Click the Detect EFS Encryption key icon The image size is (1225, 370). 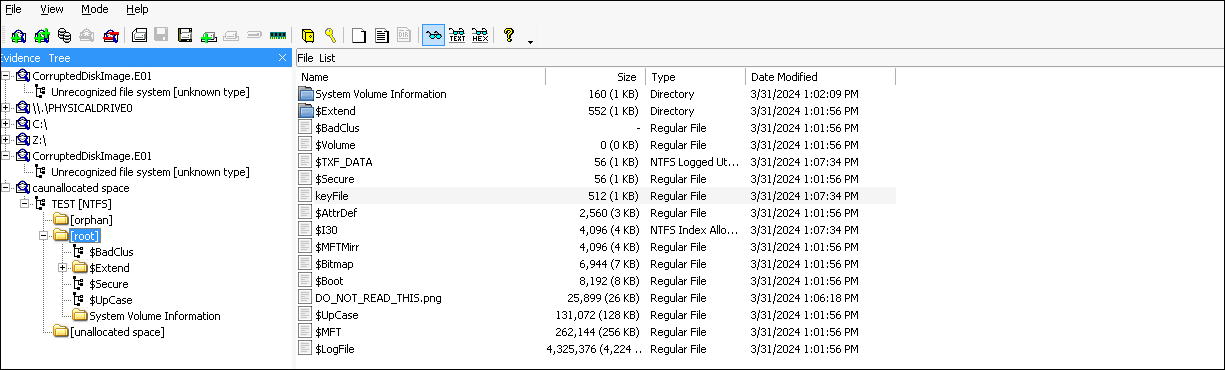[329, 36]
